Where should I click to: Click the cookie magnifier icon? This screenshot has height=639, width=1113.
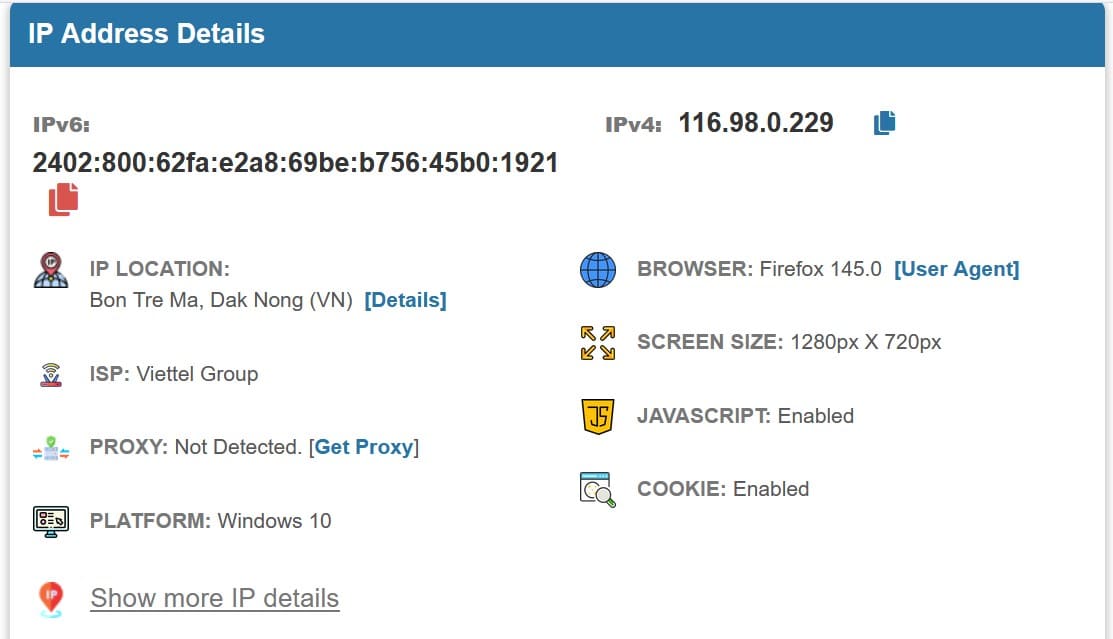point(598,489)
